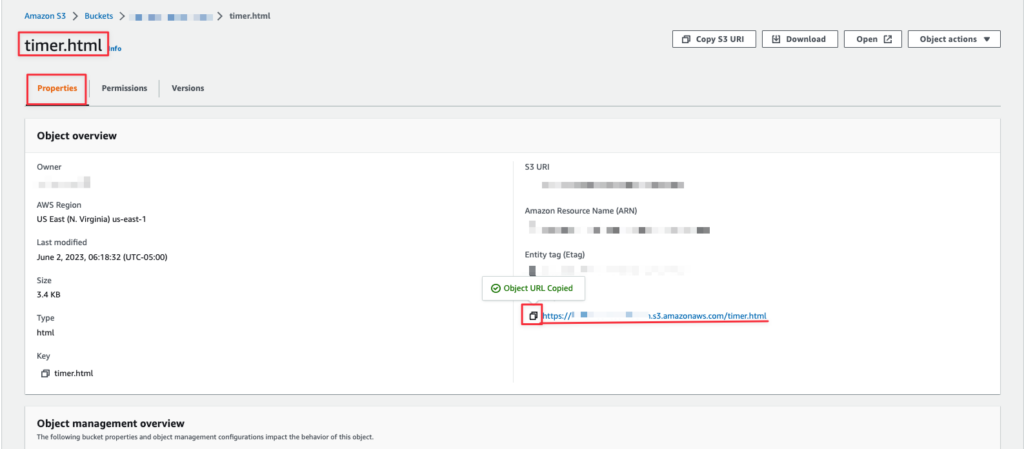The height and width of the screenshot is (449, 1024).
Task: Click the blurred S3 URI value
Action: 613,185
